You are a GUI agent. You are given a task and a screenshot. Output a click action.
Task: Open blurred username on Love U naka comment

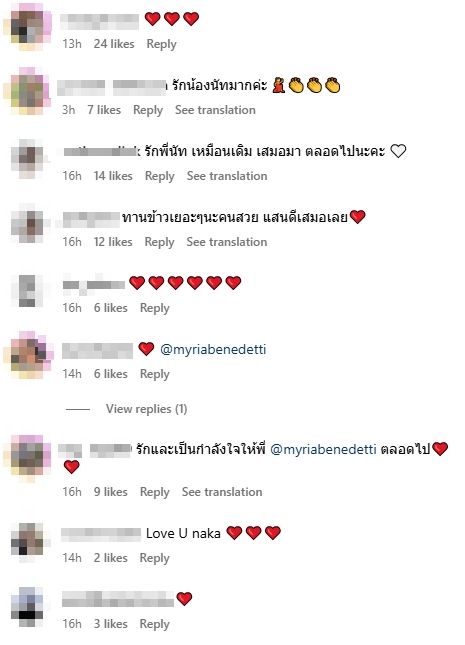101,534
